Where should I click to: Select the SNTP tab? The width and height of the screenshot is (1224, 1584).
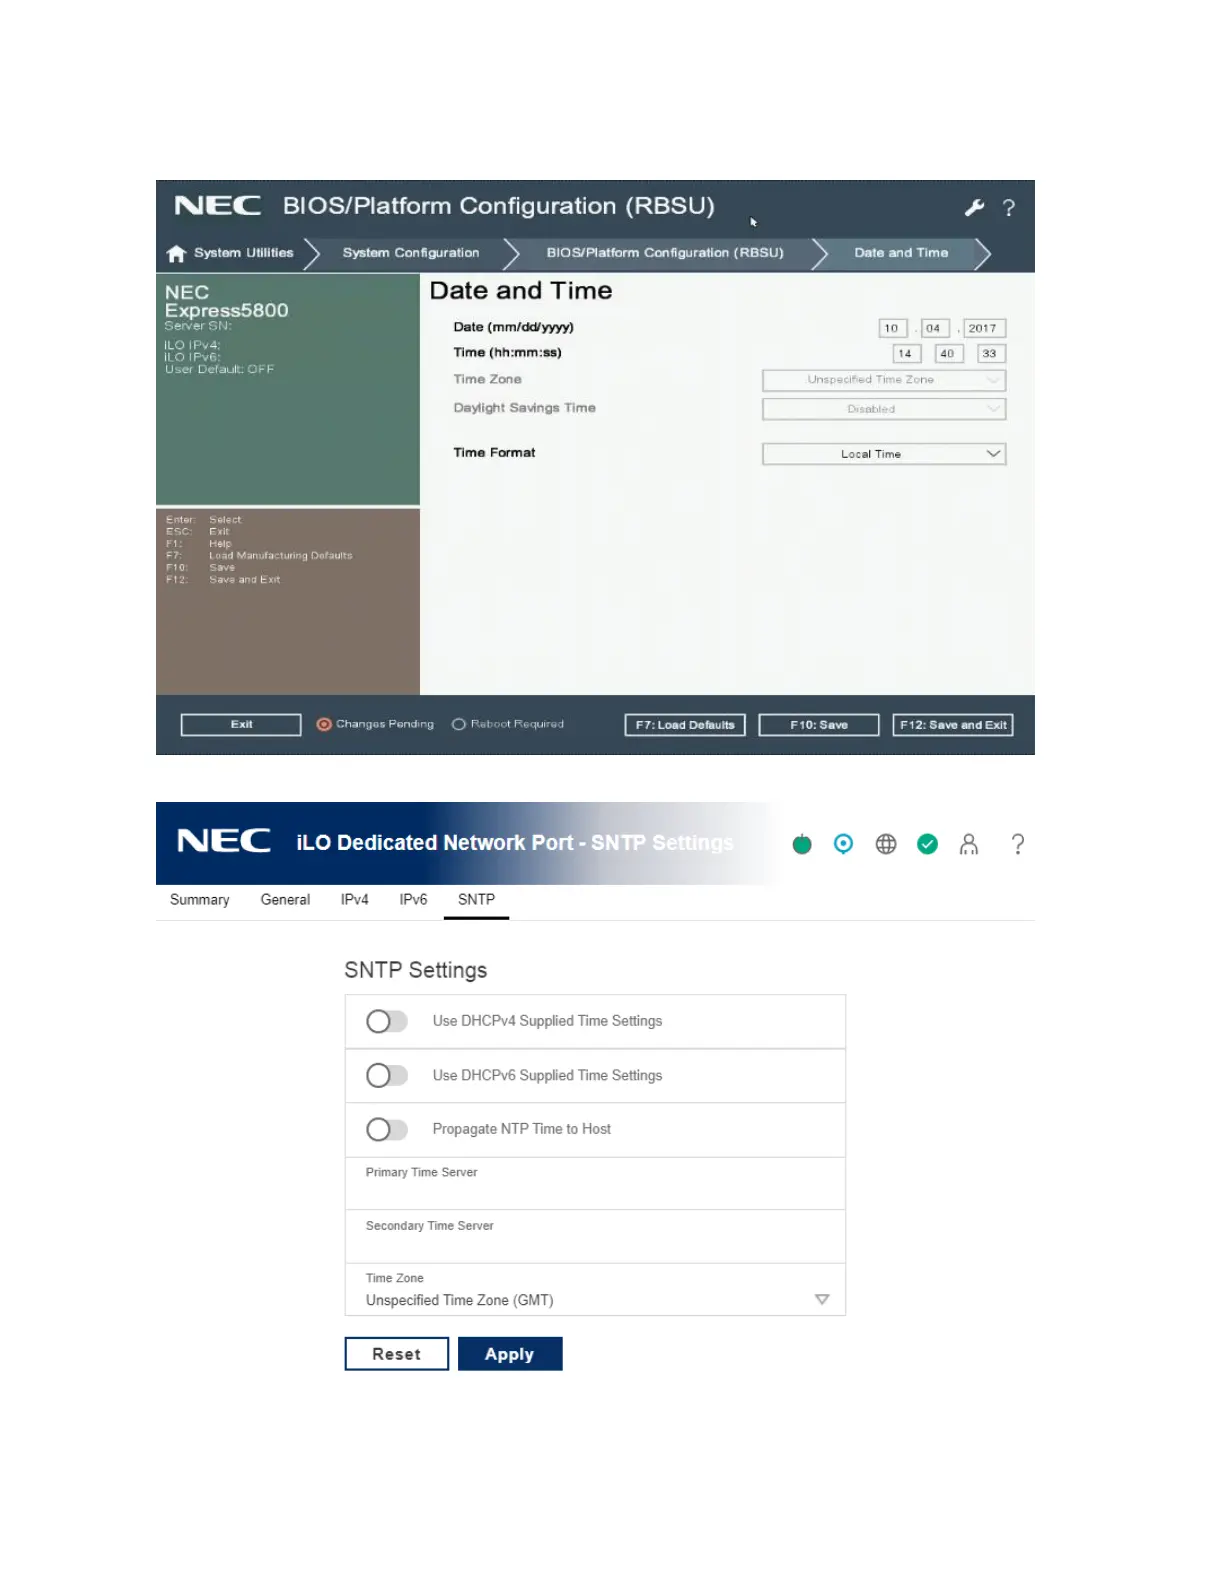point(476,900)
